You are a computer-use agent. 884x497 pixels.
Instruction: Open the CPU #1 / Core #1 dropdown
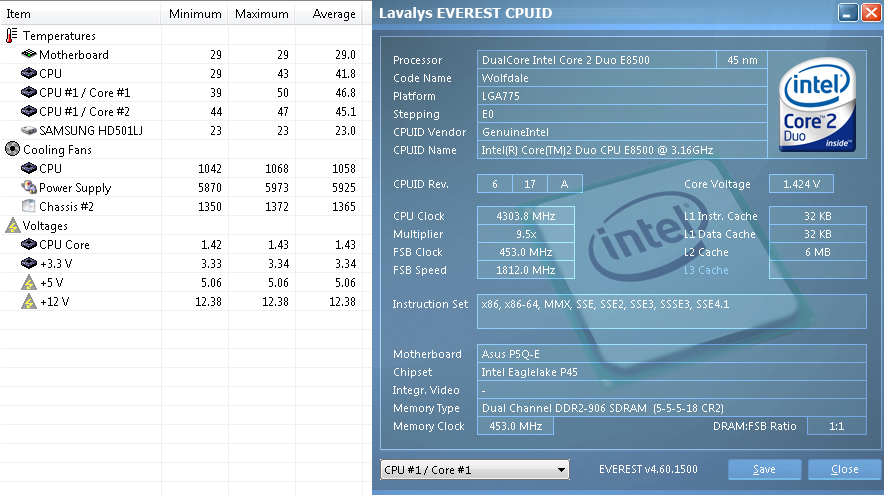pos(475,469)
